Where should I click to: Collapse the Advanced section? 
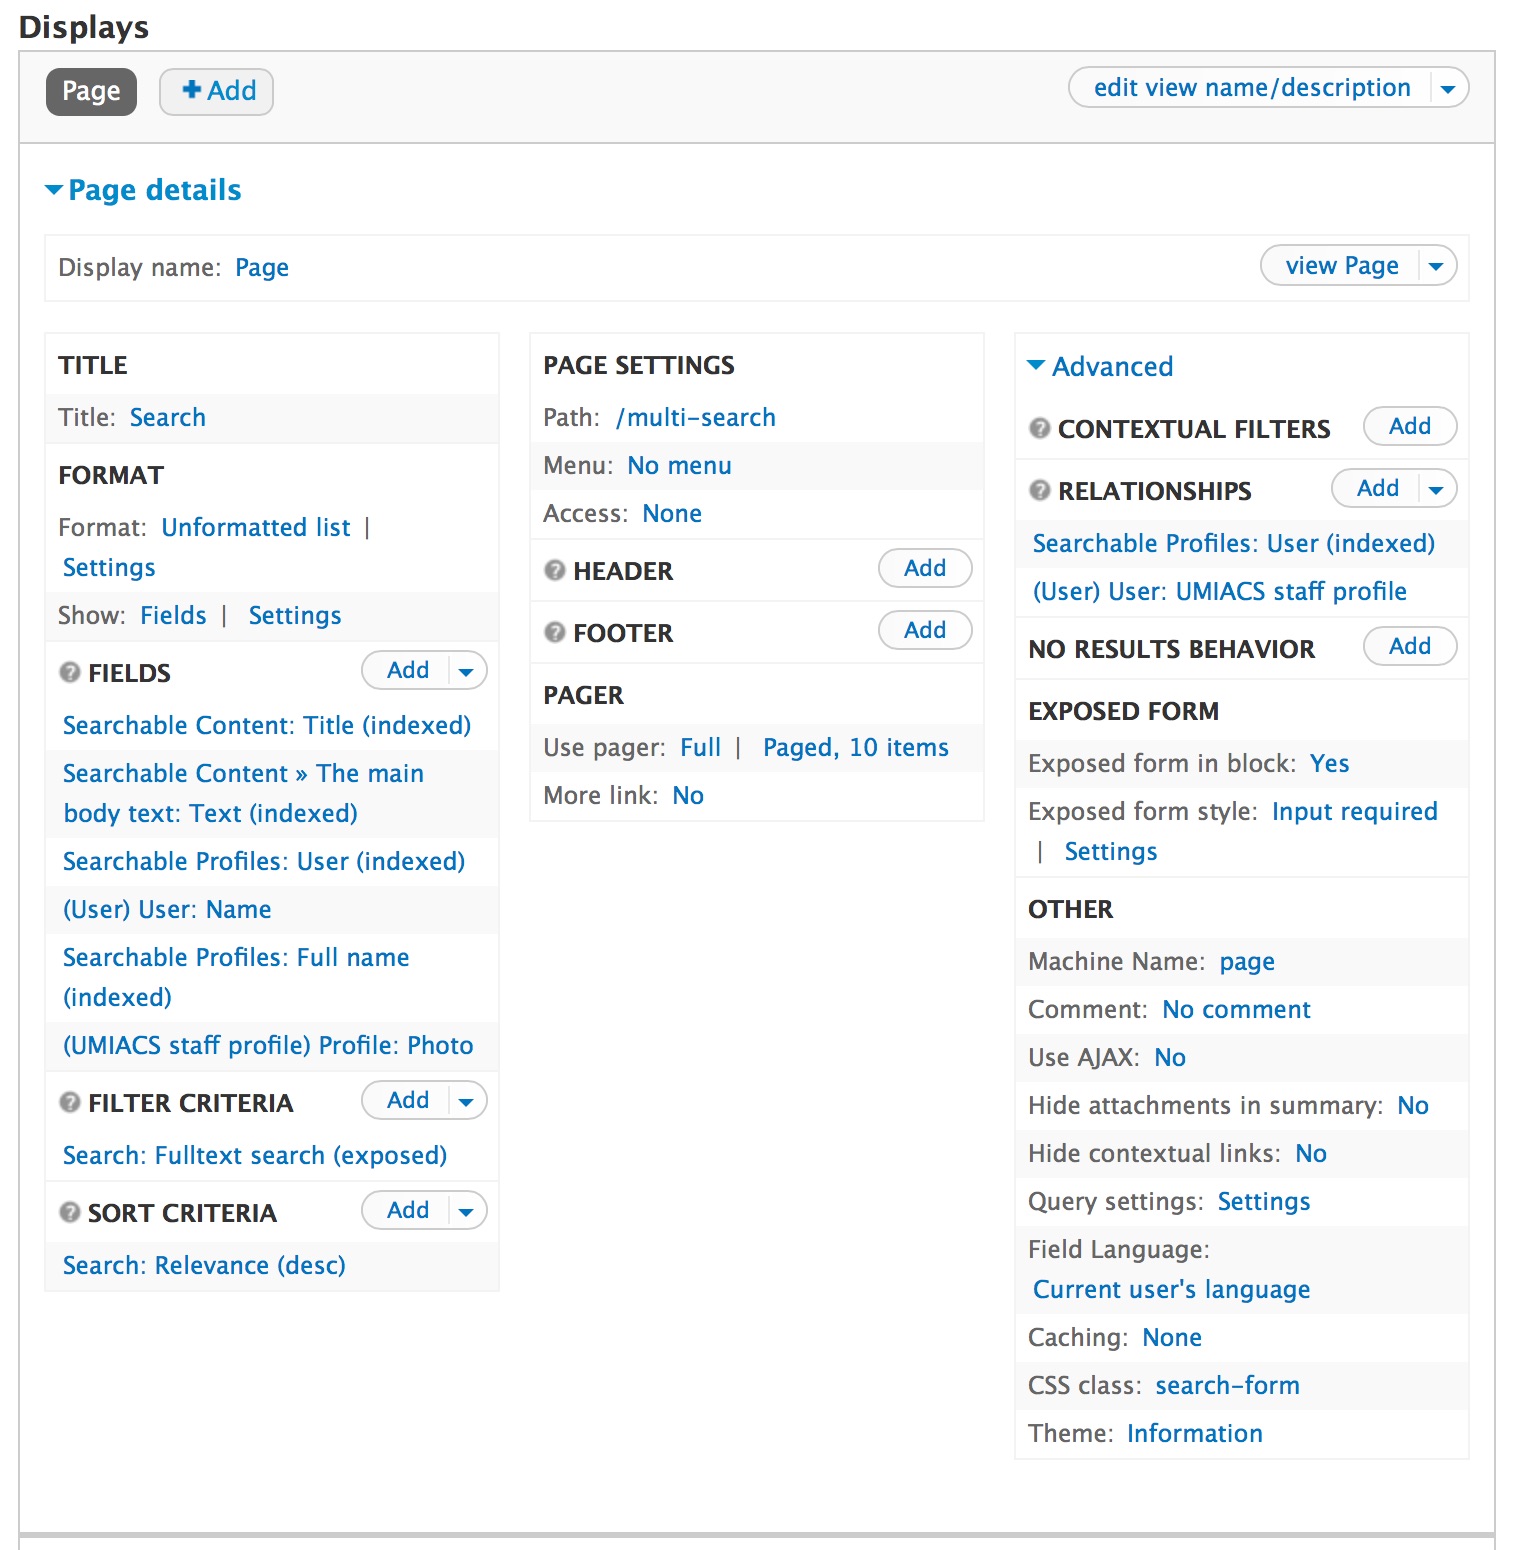1100,366
